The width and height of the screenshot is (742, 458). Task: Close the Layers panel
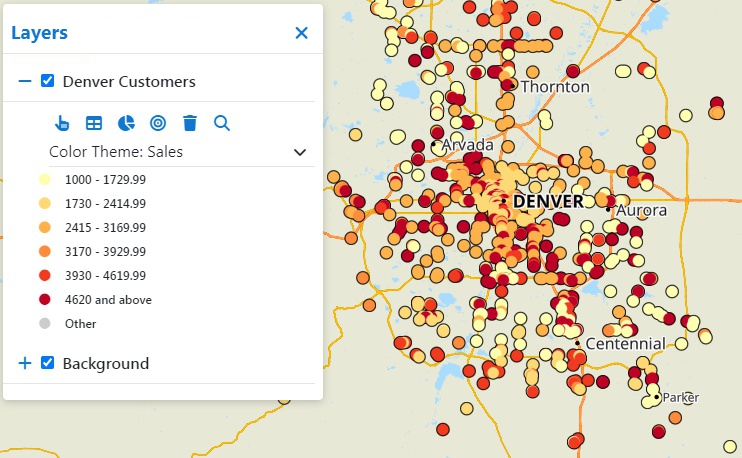click(301, 33)
